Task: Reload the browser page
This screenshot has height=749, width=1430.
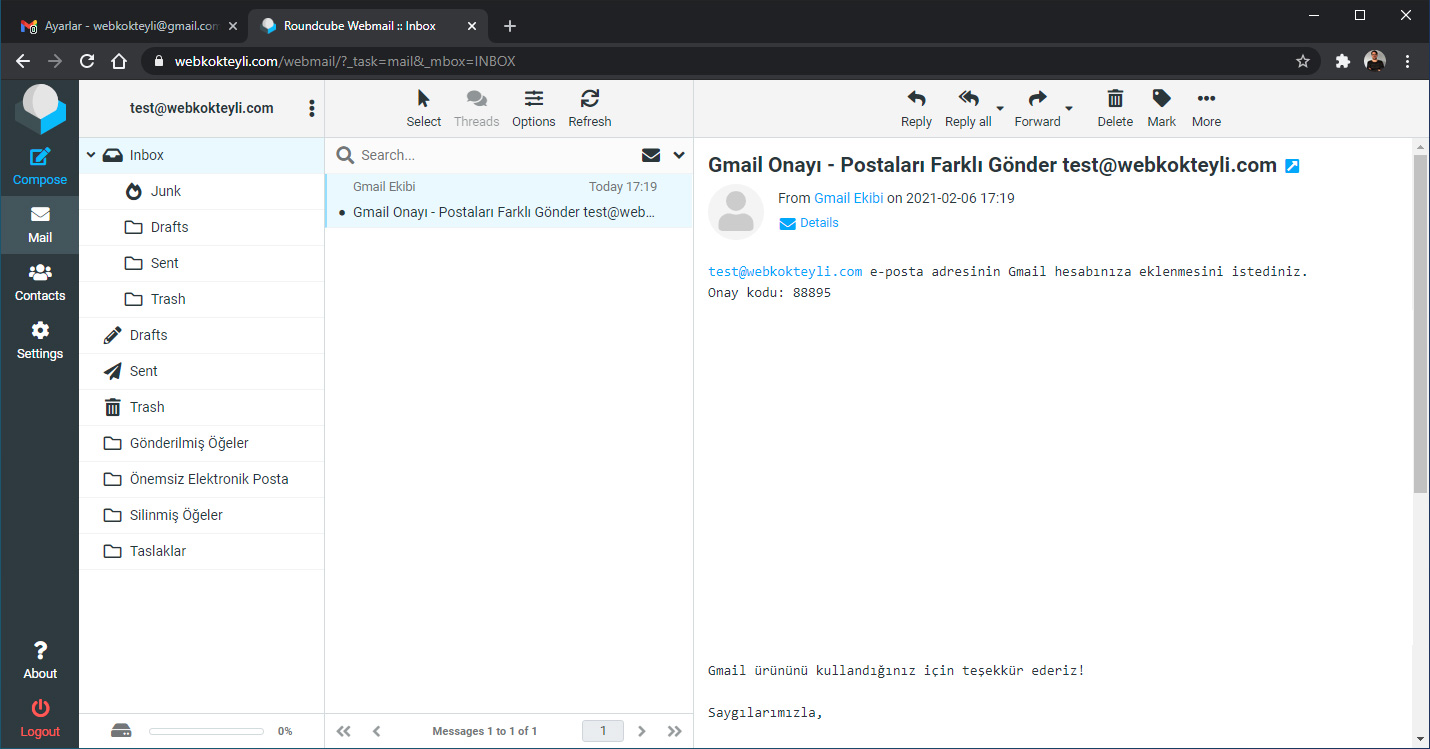Action: coord(87,61)
